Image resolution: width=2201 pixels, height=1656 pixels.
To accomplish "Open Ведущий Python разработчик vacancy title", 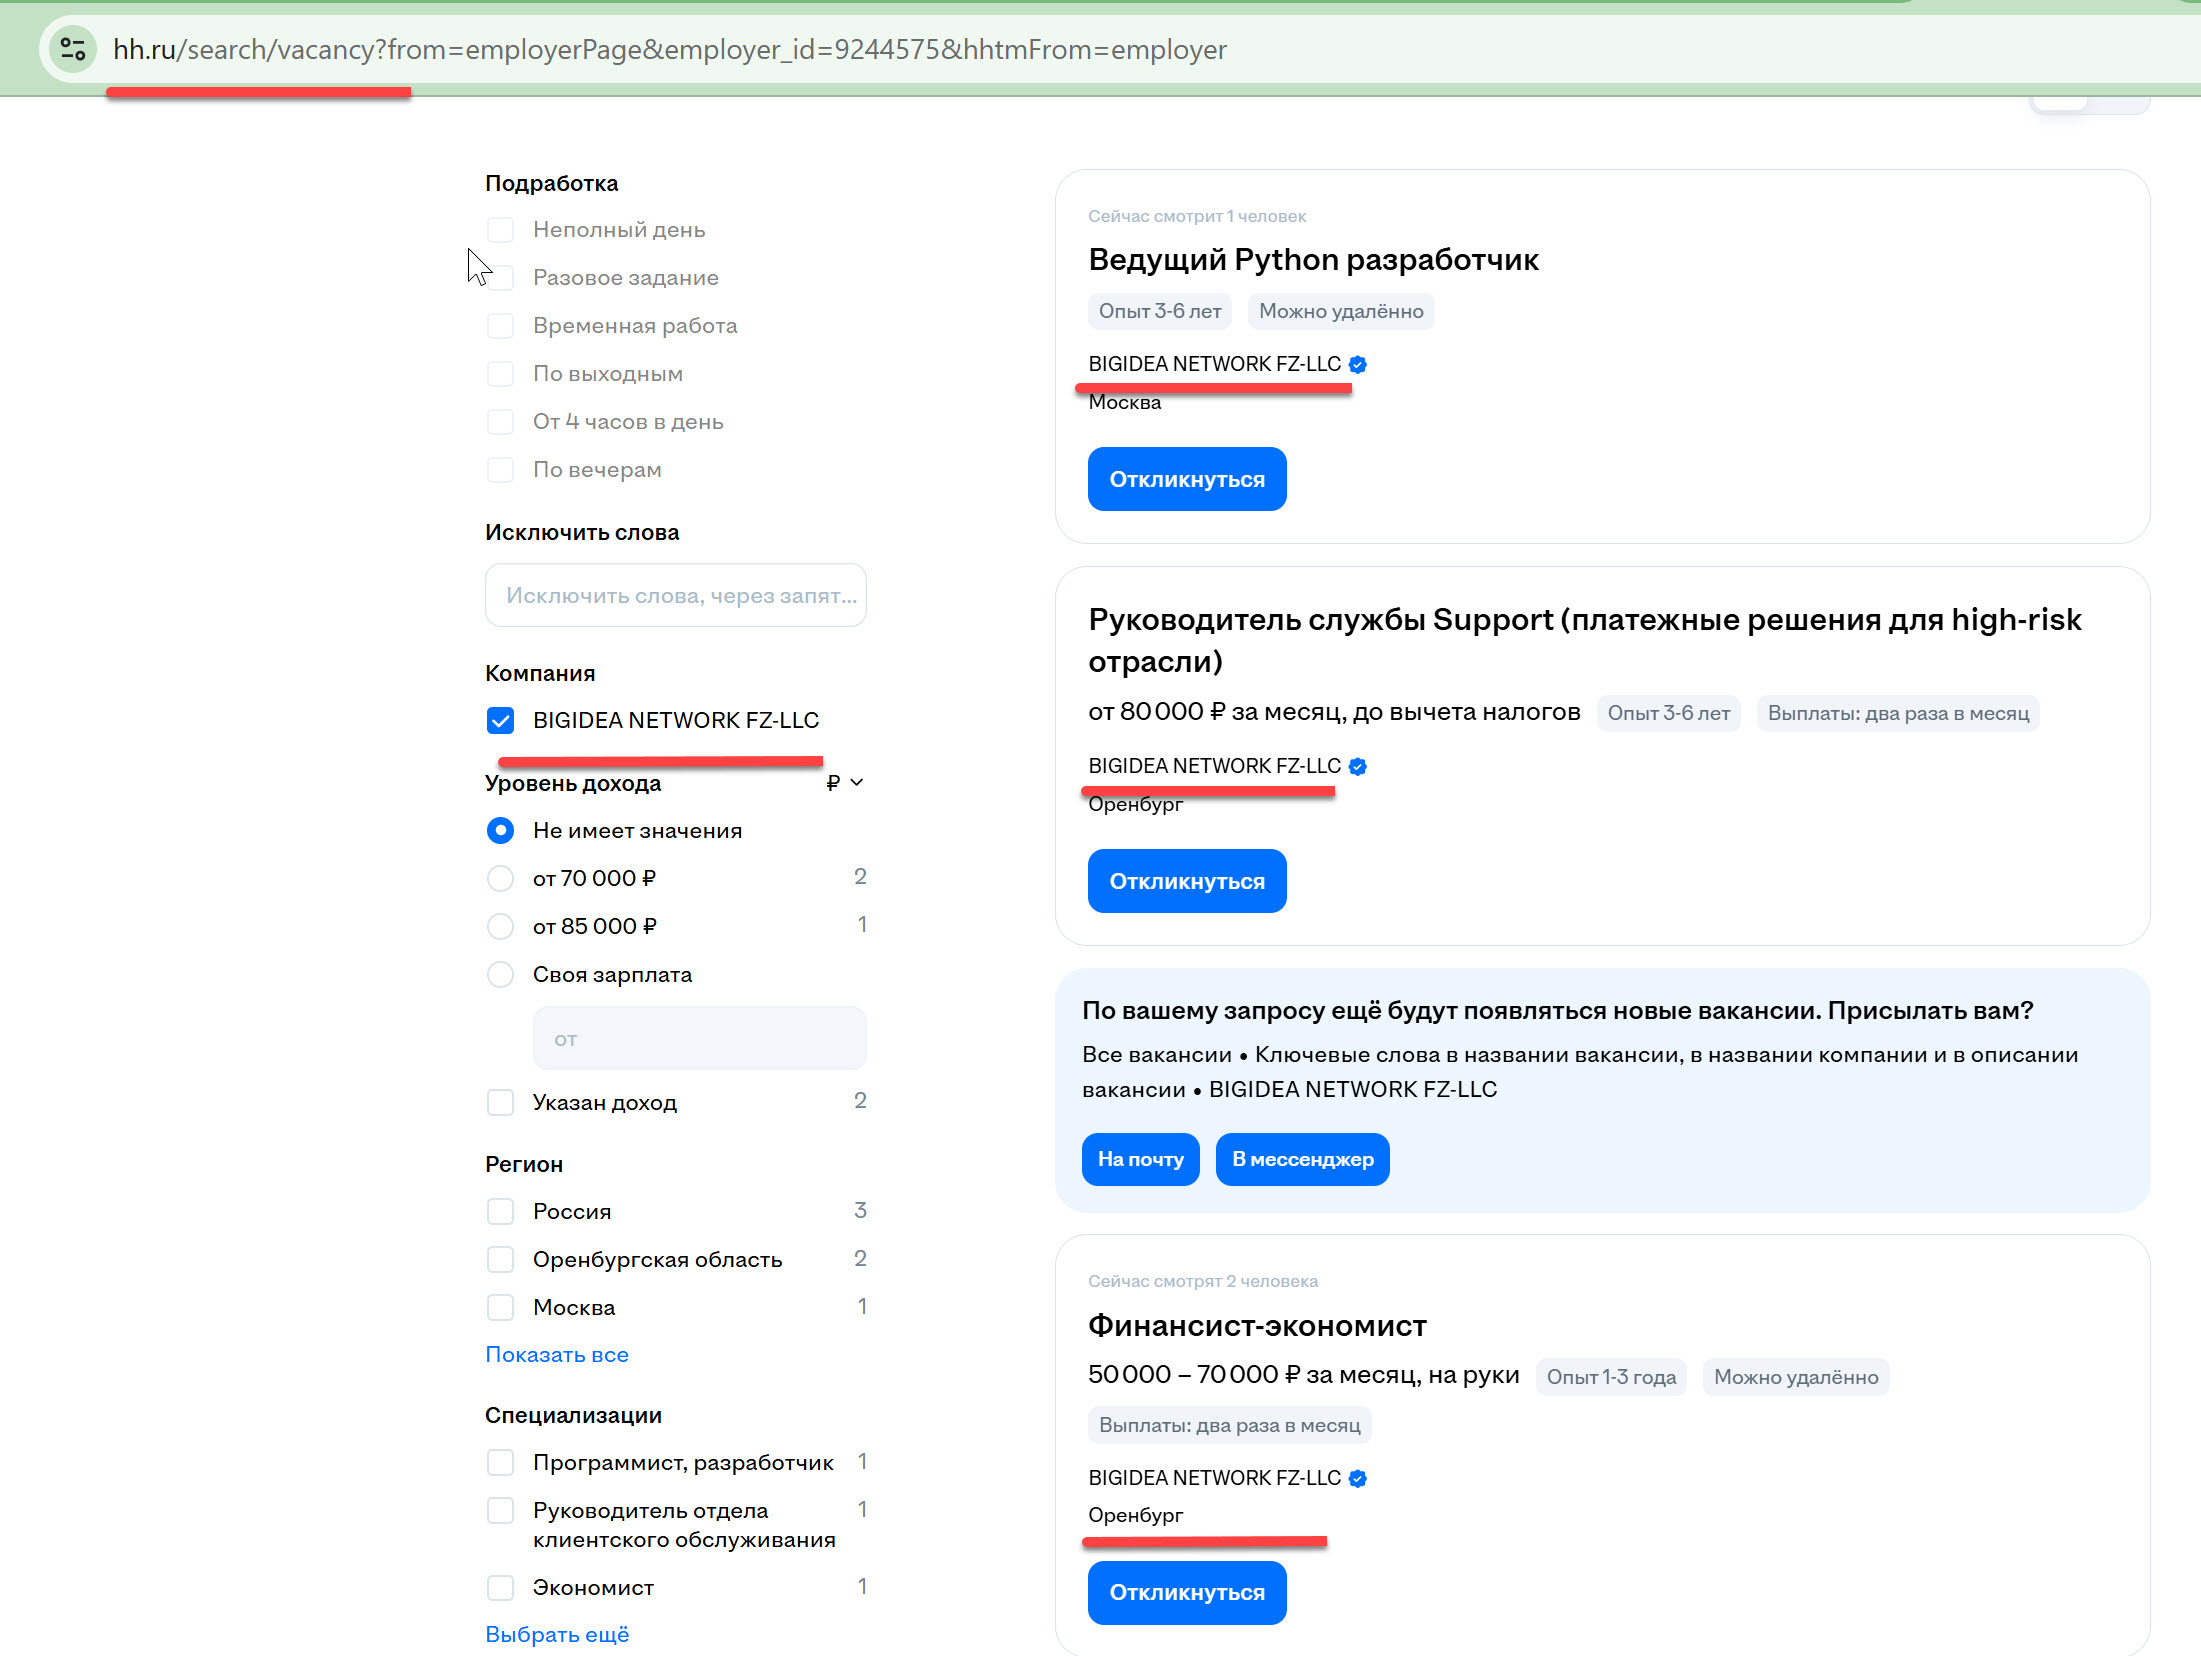I will (x=1312, y=260).
